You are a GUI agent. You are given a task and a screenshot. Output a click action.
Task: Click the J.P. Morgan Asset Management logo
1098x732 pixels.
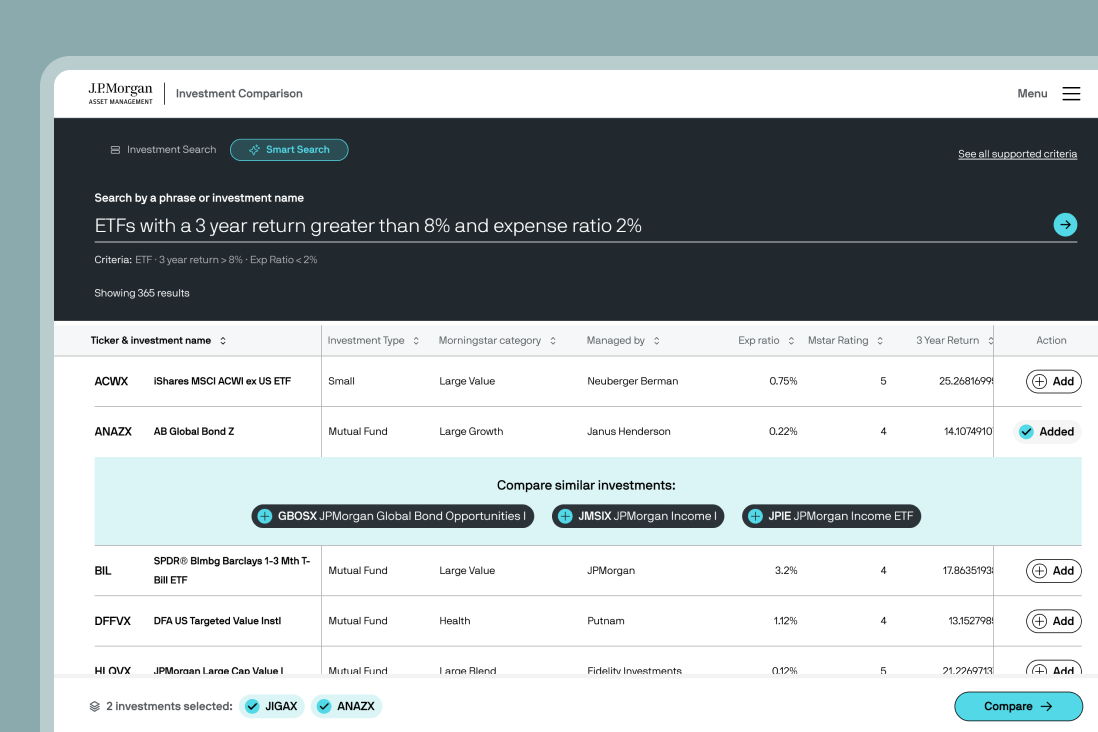[120, 93]
